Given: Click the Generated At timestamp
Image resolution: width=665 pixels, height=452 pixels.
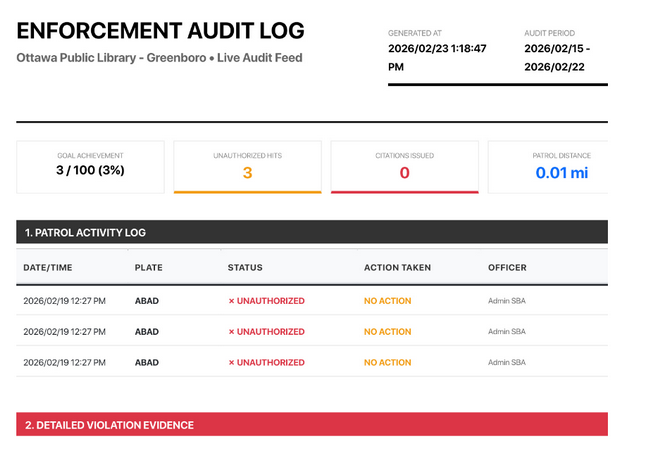Looking at the screenshot, I should click(437, 58).
